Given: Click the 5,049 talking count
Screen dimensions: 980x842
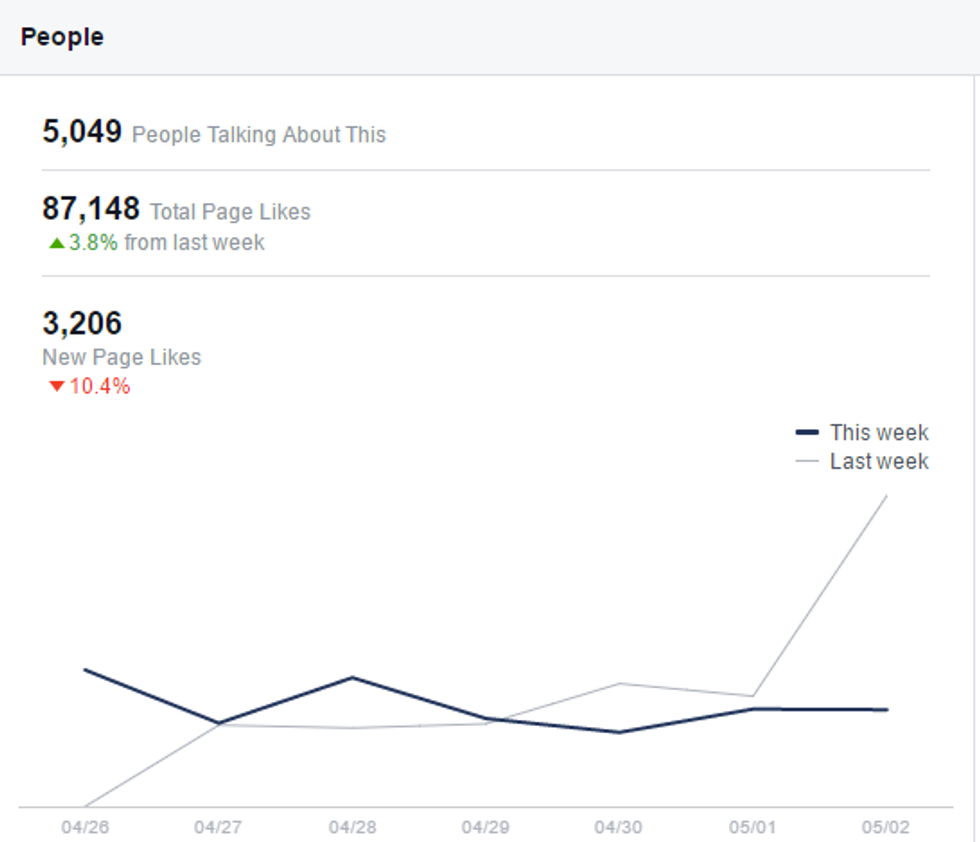Looking at the screenshot, I should 82,132.
